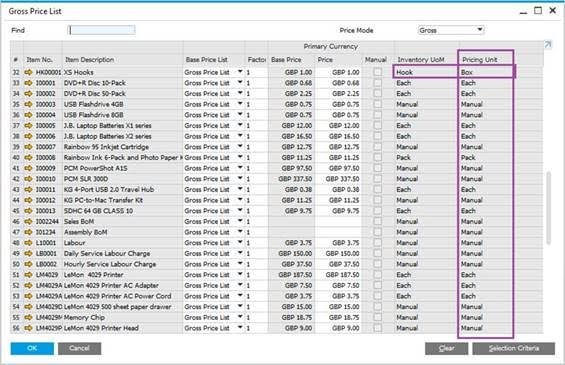Click the Item No. column header

pos(43,60)
